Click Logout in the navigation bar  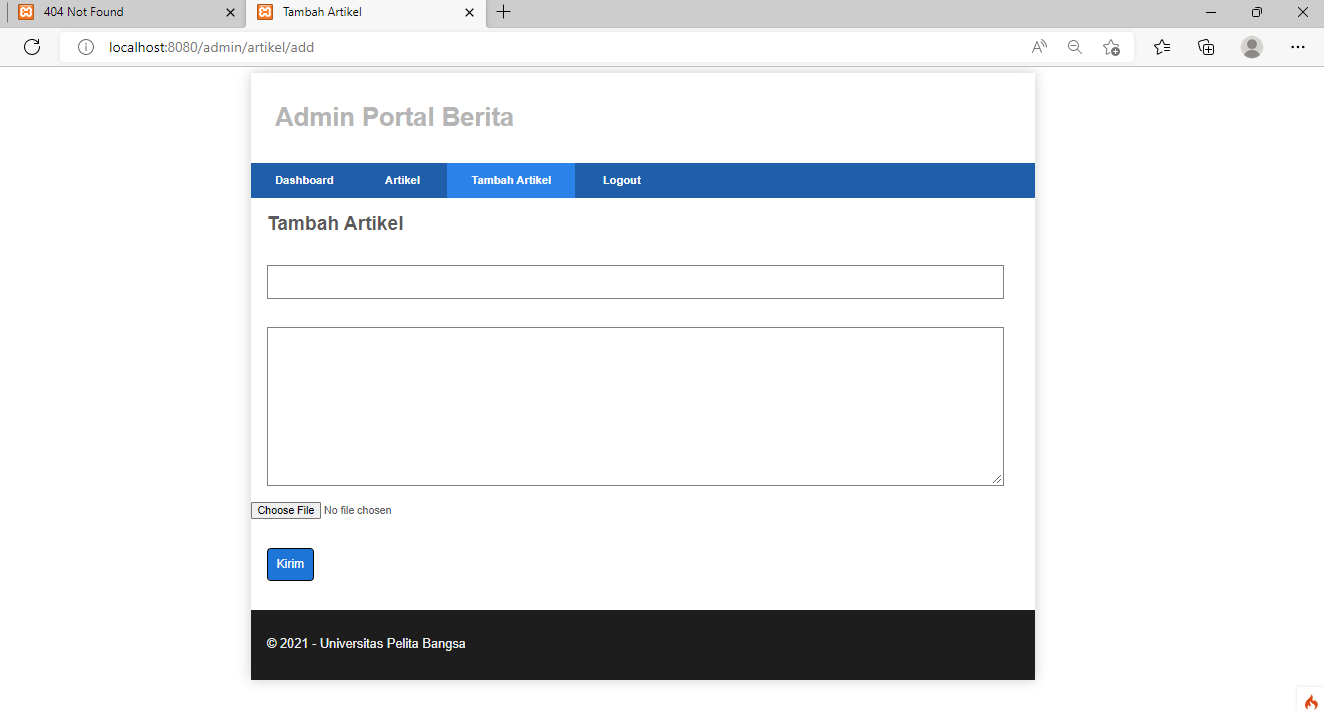621,180
